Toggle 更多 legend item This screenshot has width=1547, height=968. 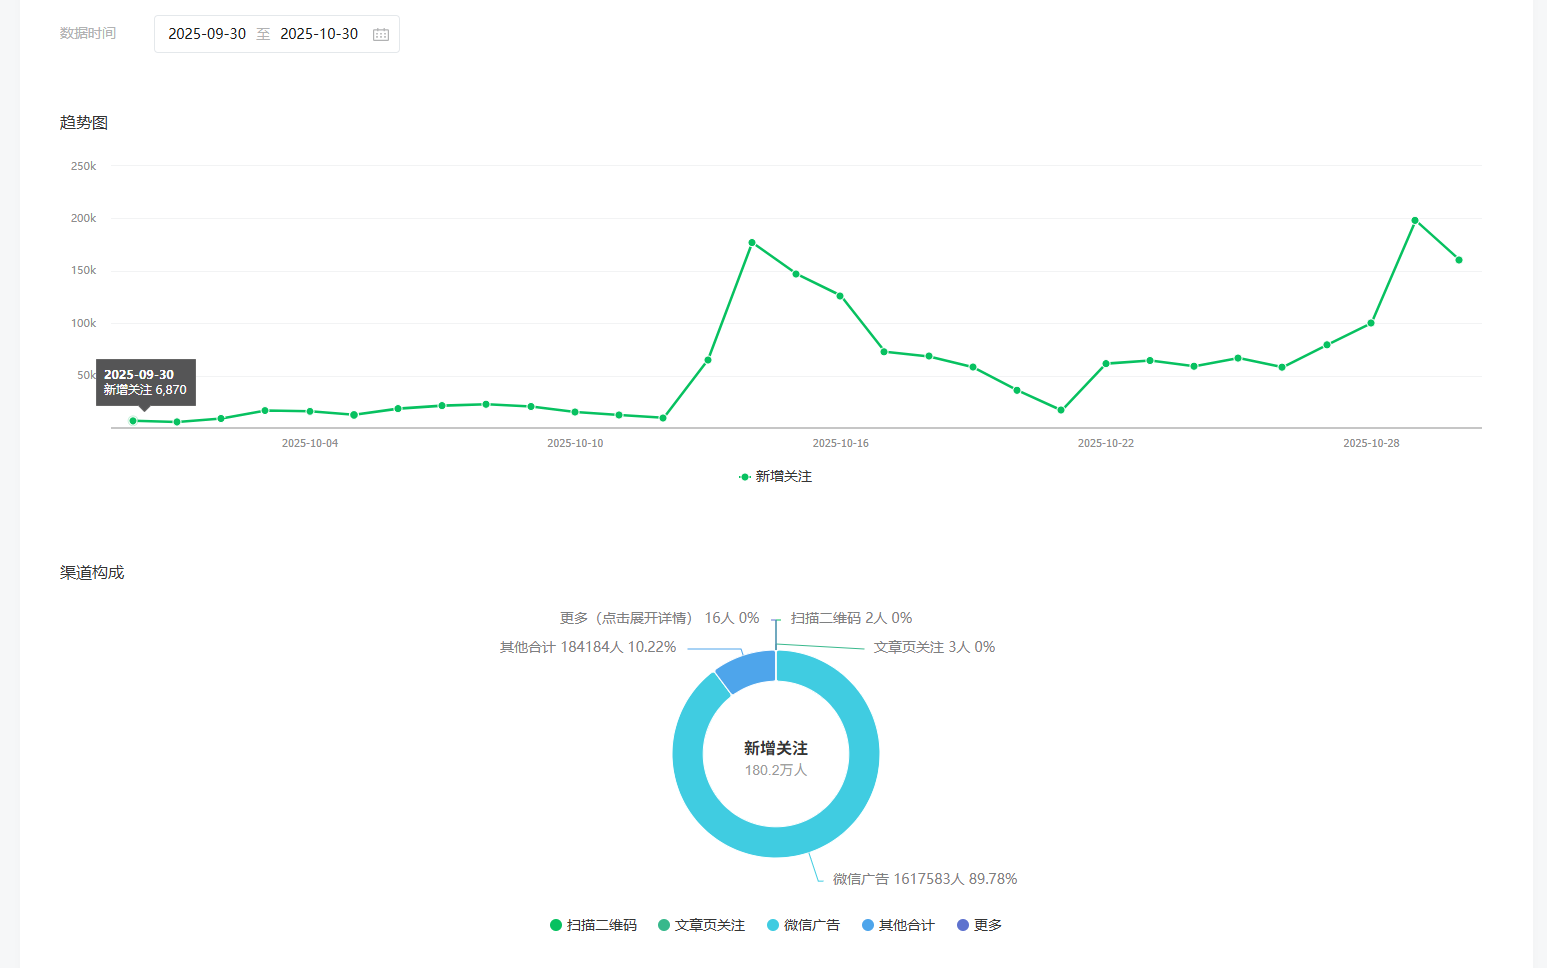click(979, 925)
